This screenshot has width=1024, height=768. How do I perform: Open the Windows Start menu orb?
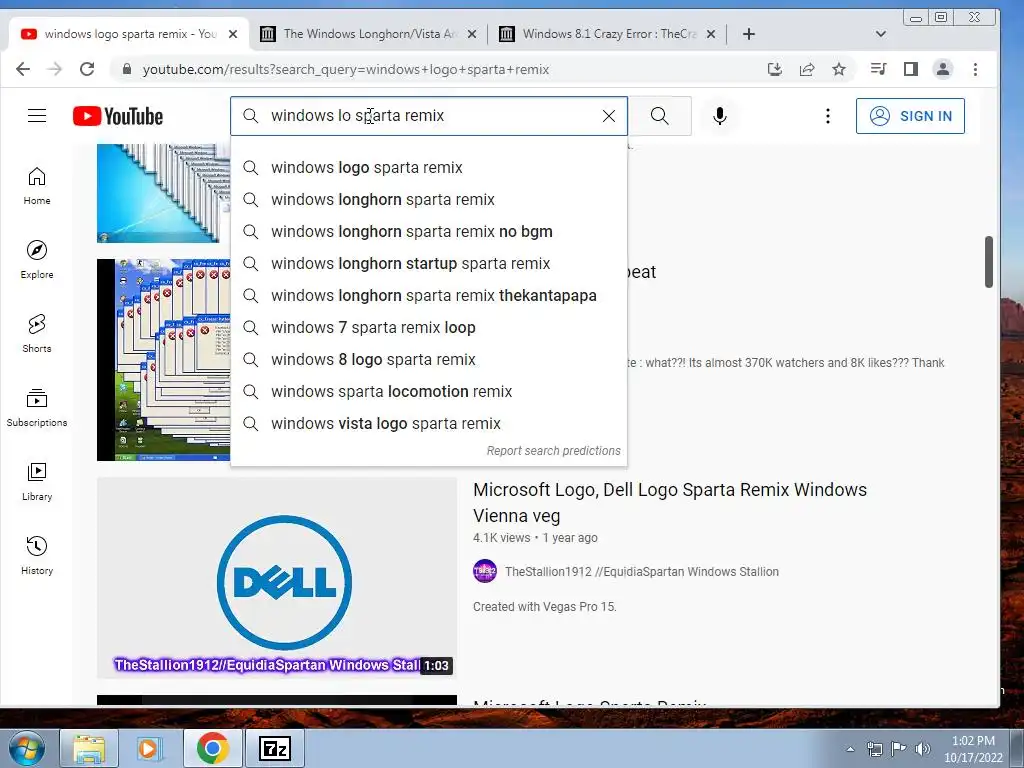(27, 748)
